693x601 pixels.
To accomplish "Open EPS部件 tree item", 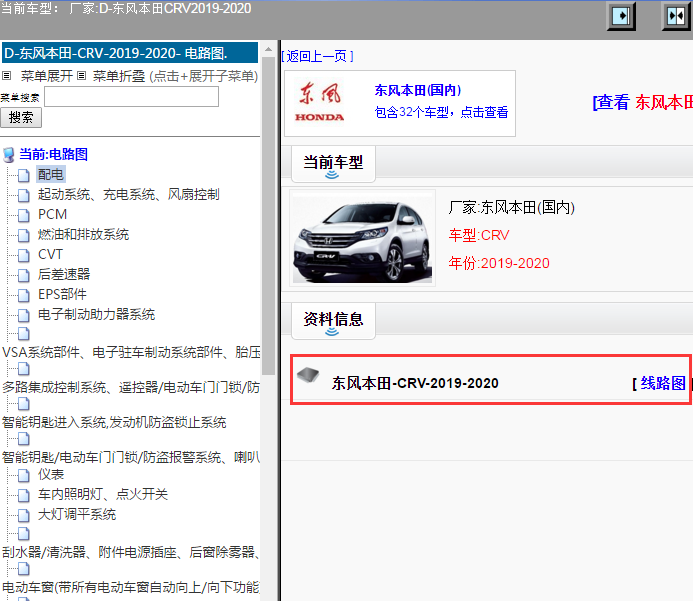I will coord(62,294).
